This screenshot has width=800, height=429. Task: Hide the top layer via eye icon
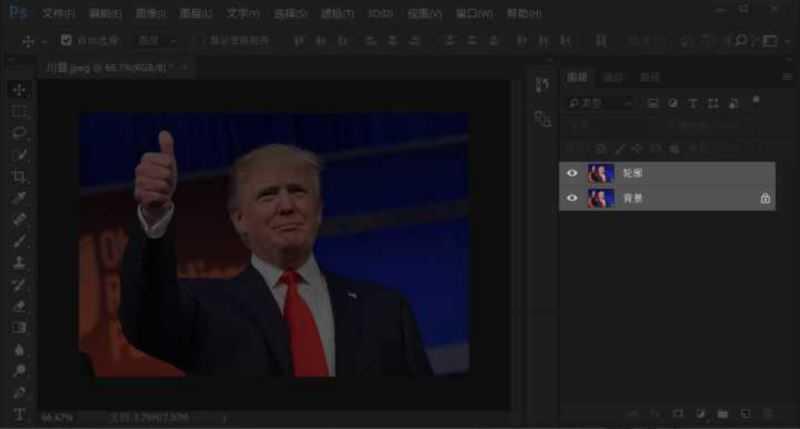point(572,173)
